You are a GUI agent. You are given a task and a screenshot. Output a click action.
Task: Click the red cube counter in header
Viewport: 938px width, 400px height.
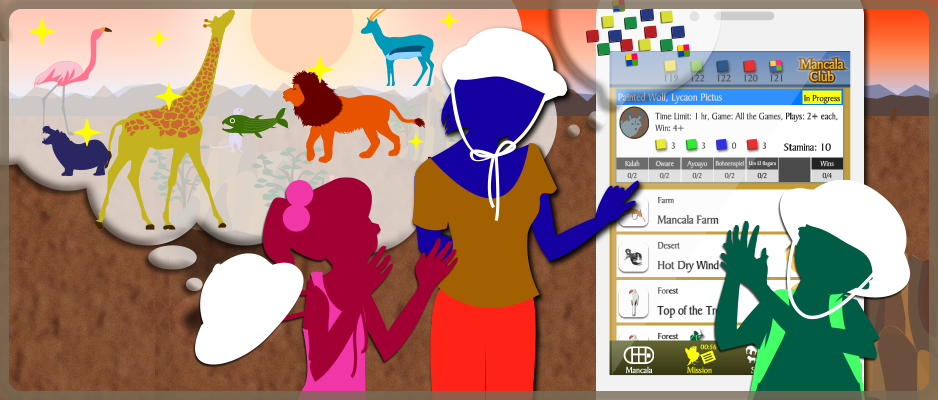747,68
